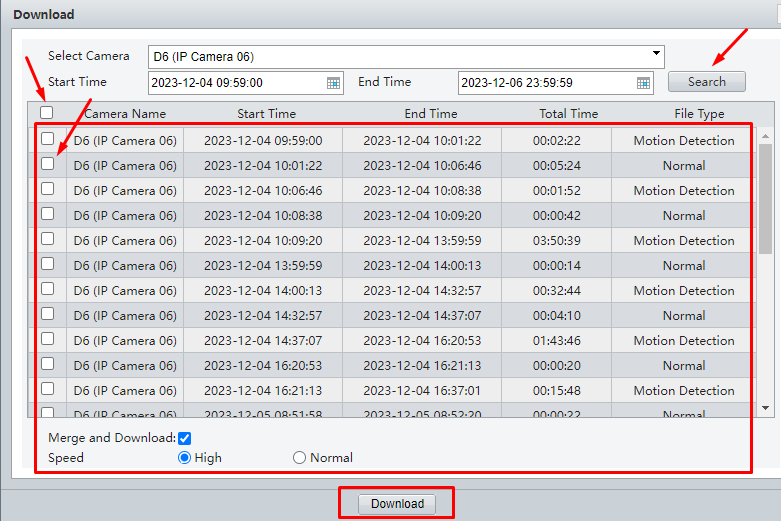Click the Total Time column header

click(568, 114)
